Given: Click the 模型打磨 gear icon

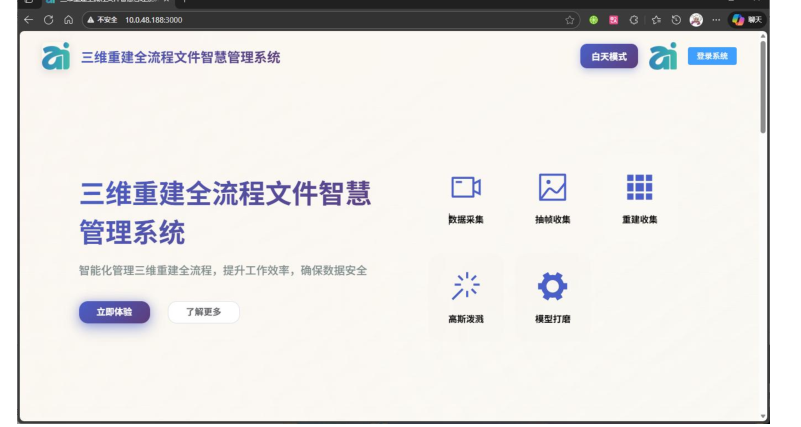Looking at the screenshot, I should [552, 287].
